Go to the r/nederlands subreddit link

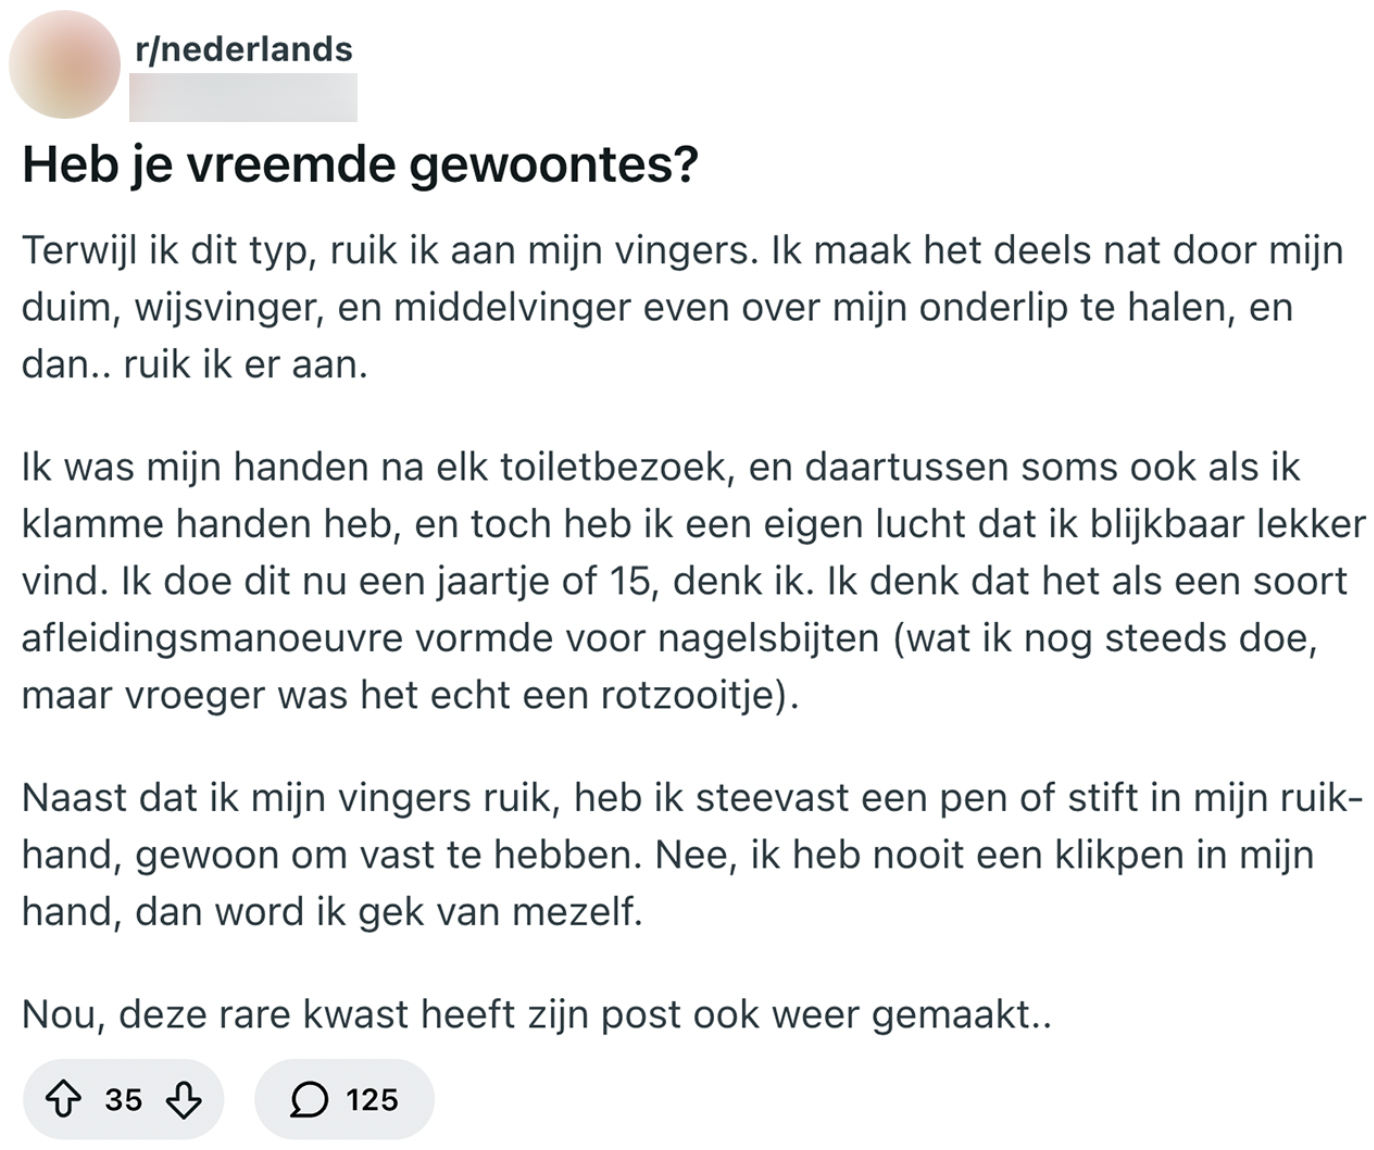(x=244, y=49)
